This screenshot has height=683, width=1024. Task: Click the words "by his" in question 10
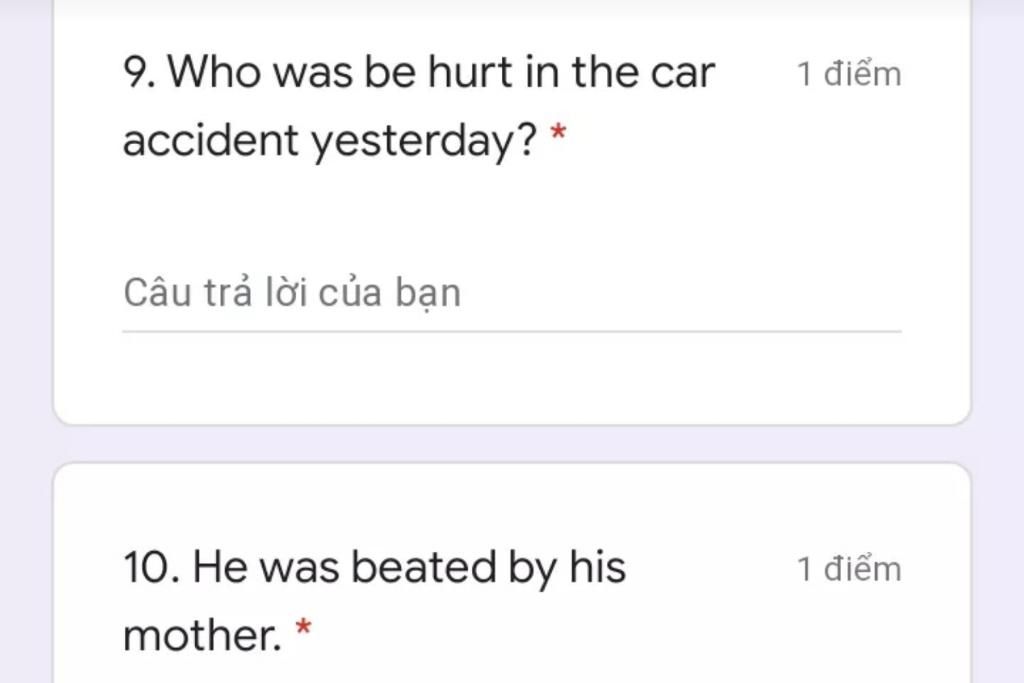point(567,568)
